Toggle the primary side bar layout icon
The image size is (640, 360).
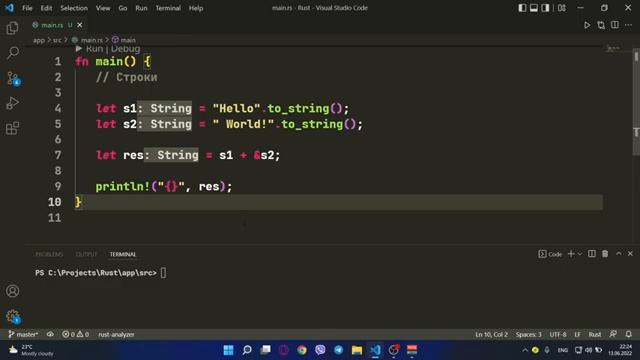[522, 8]
